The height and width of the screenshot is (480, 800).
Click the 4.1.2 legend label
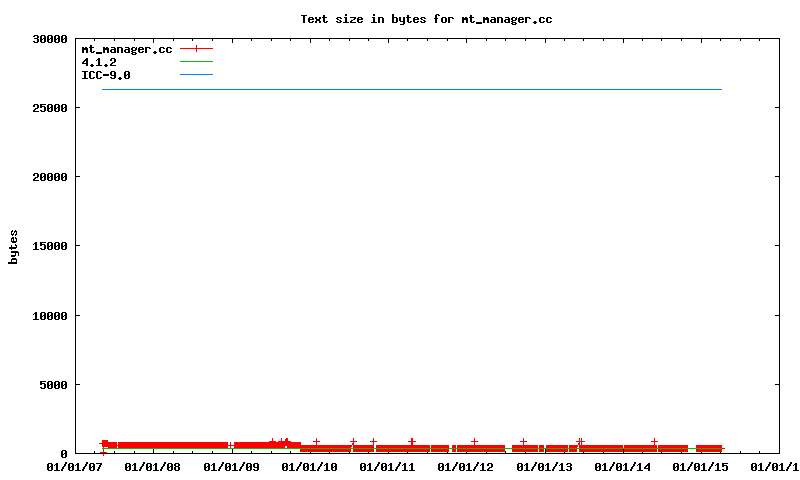coord(99,62)
